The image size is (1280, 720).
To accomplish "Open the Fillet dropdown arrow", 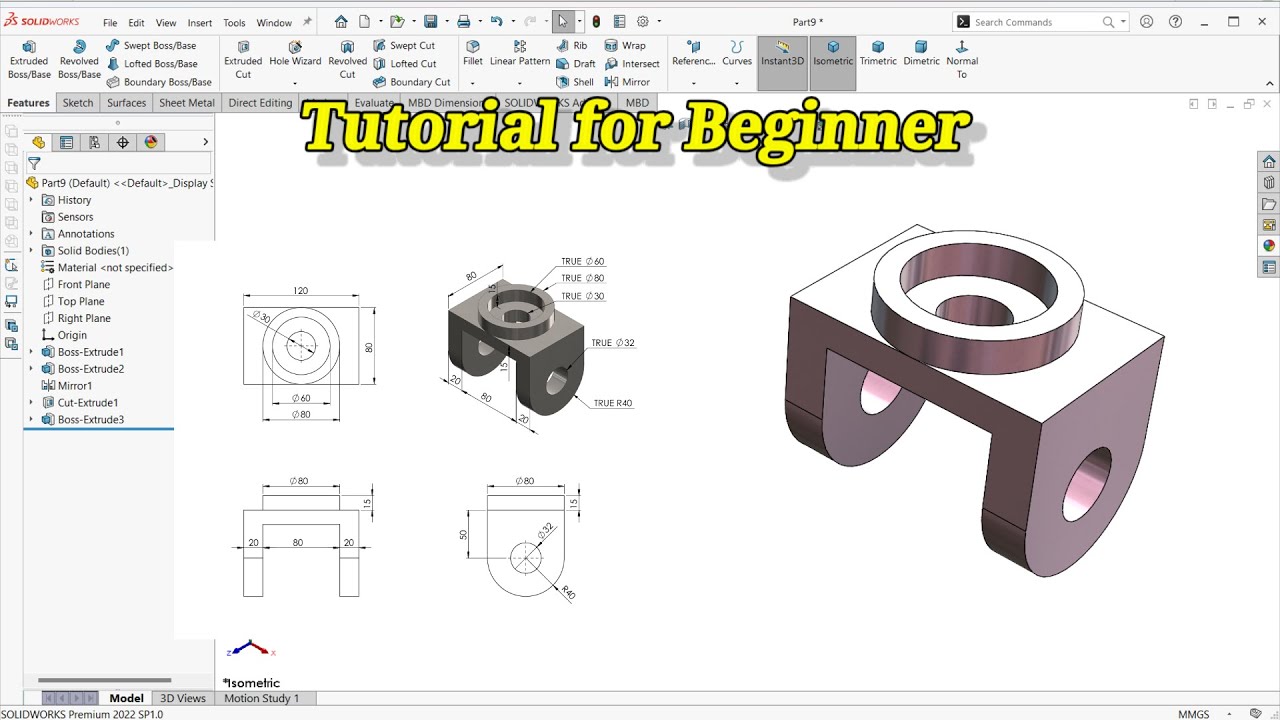I will [473, 84].
